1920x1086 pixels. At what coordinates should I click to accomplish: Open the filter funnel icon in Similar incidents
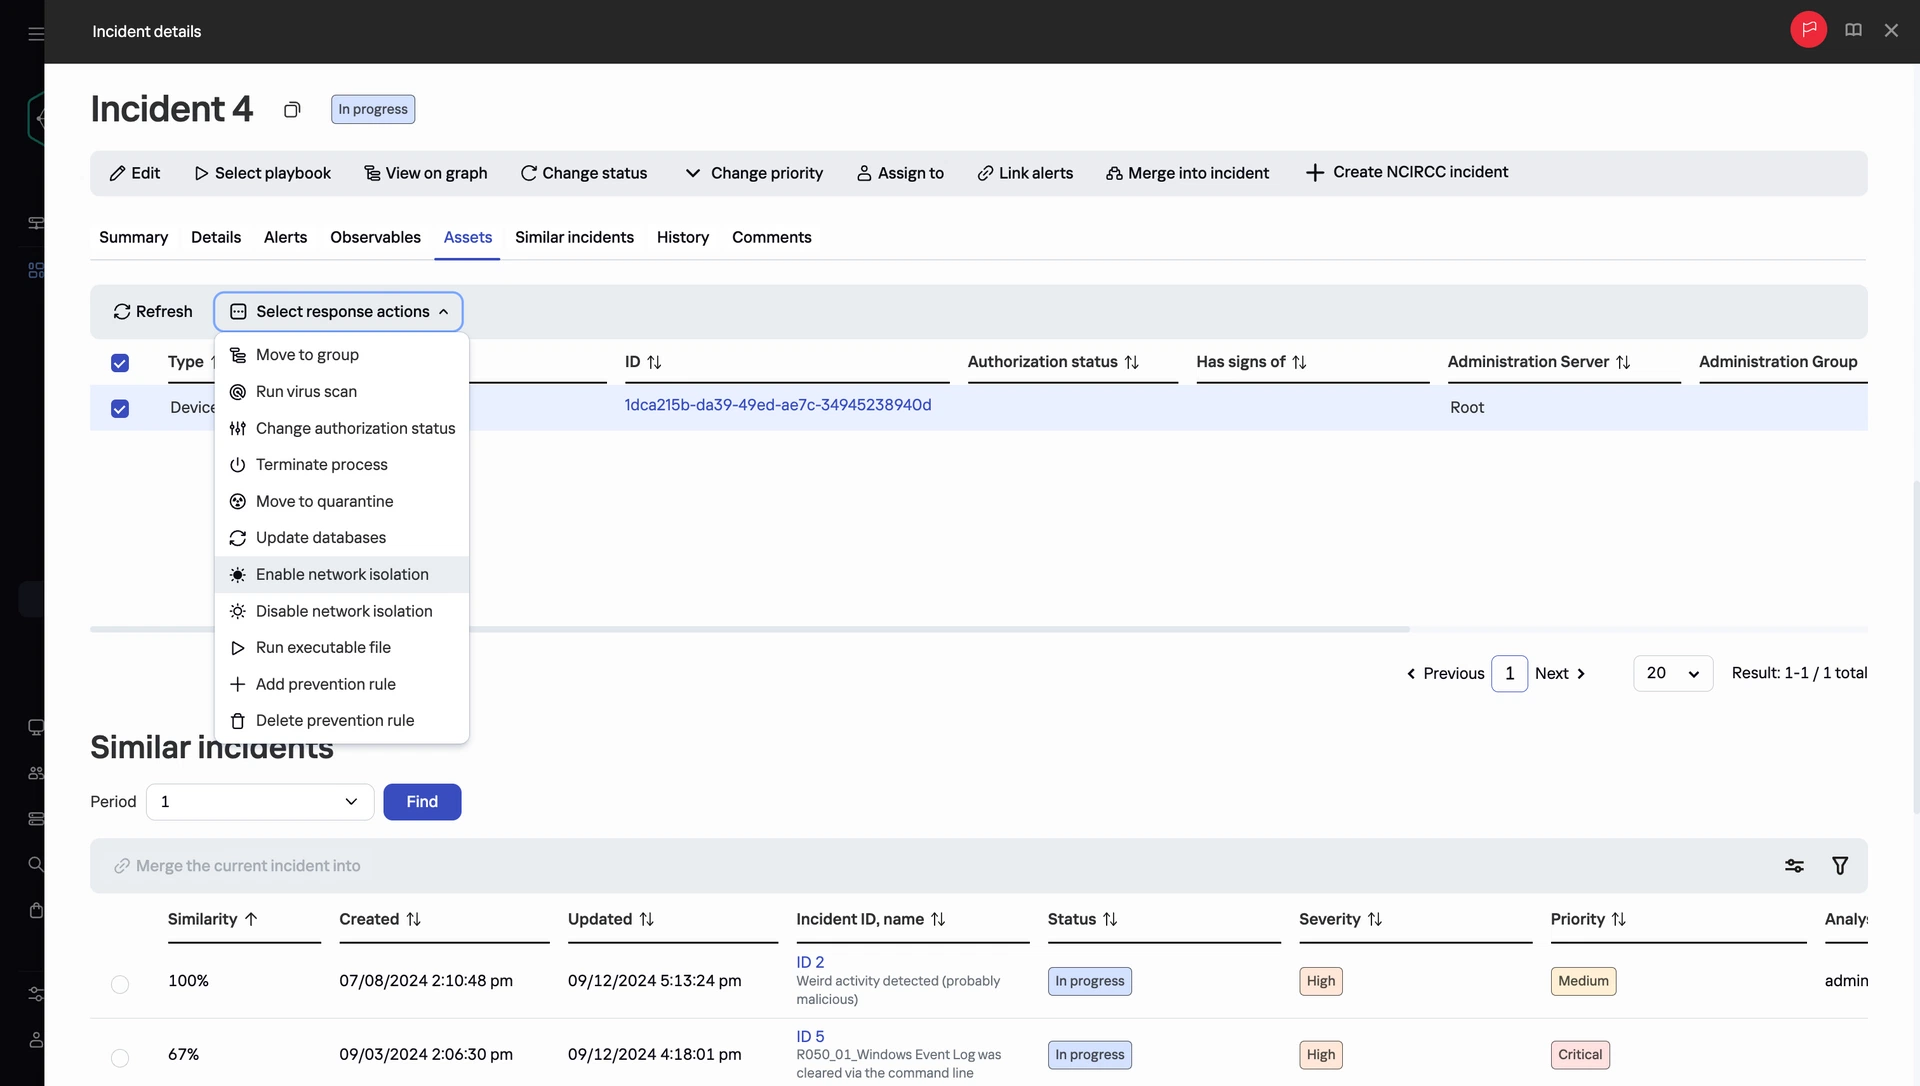tap(1840, 866)
